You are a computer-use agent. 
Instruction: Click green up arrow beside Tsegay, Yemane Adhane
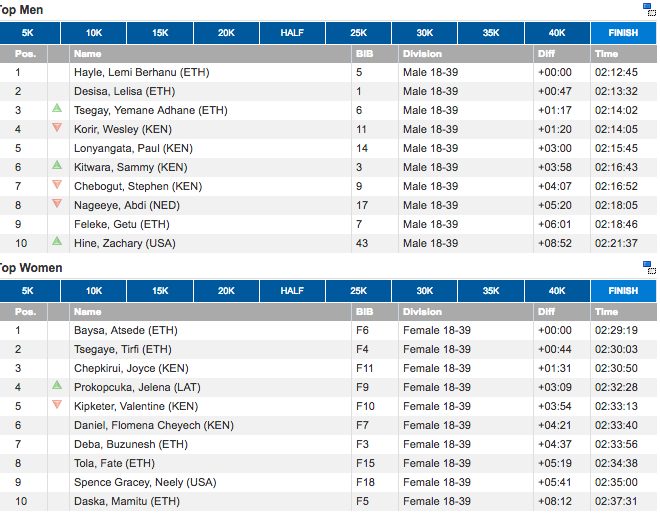tap(57, 109)
